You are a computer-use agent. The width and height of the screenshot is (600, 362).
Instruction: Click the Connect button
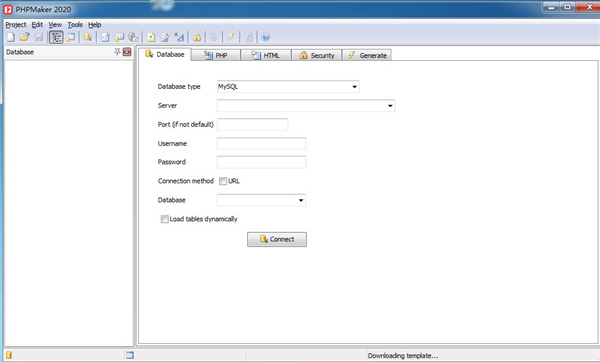[277, 239]
